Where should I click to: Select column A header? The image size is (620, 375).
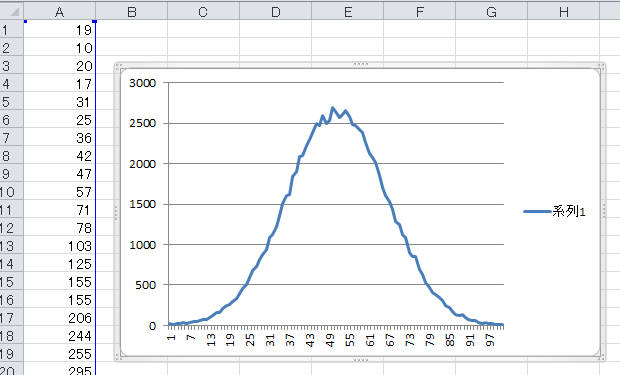(59, 12)
